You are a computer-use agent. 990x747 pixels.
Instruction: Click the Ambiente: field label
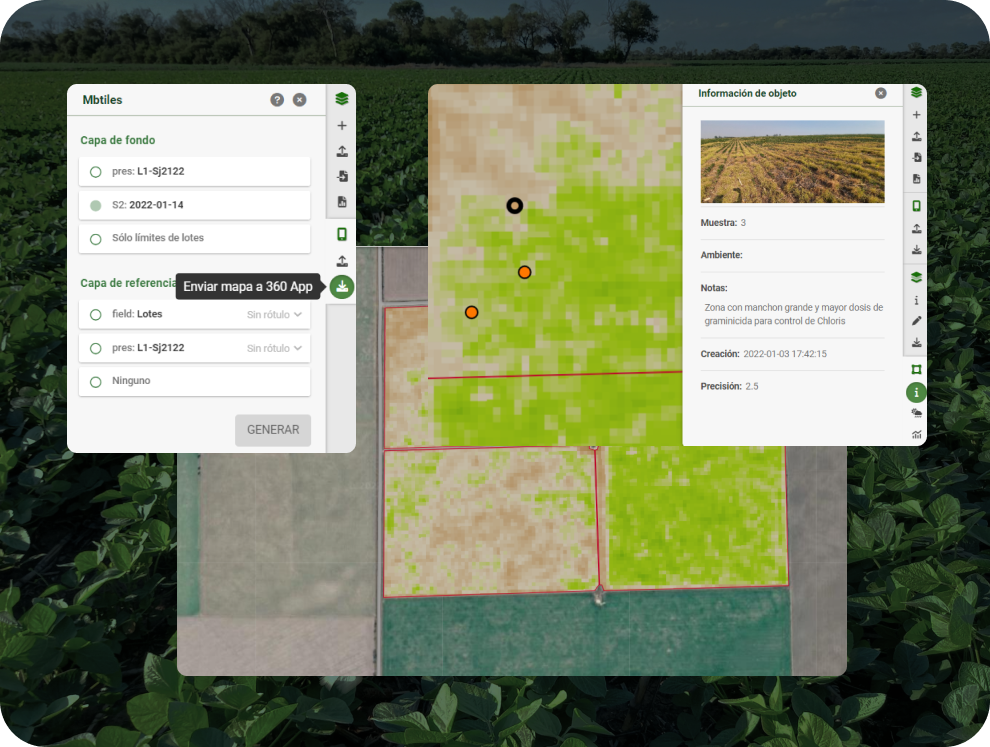click(x=721, y=255)
